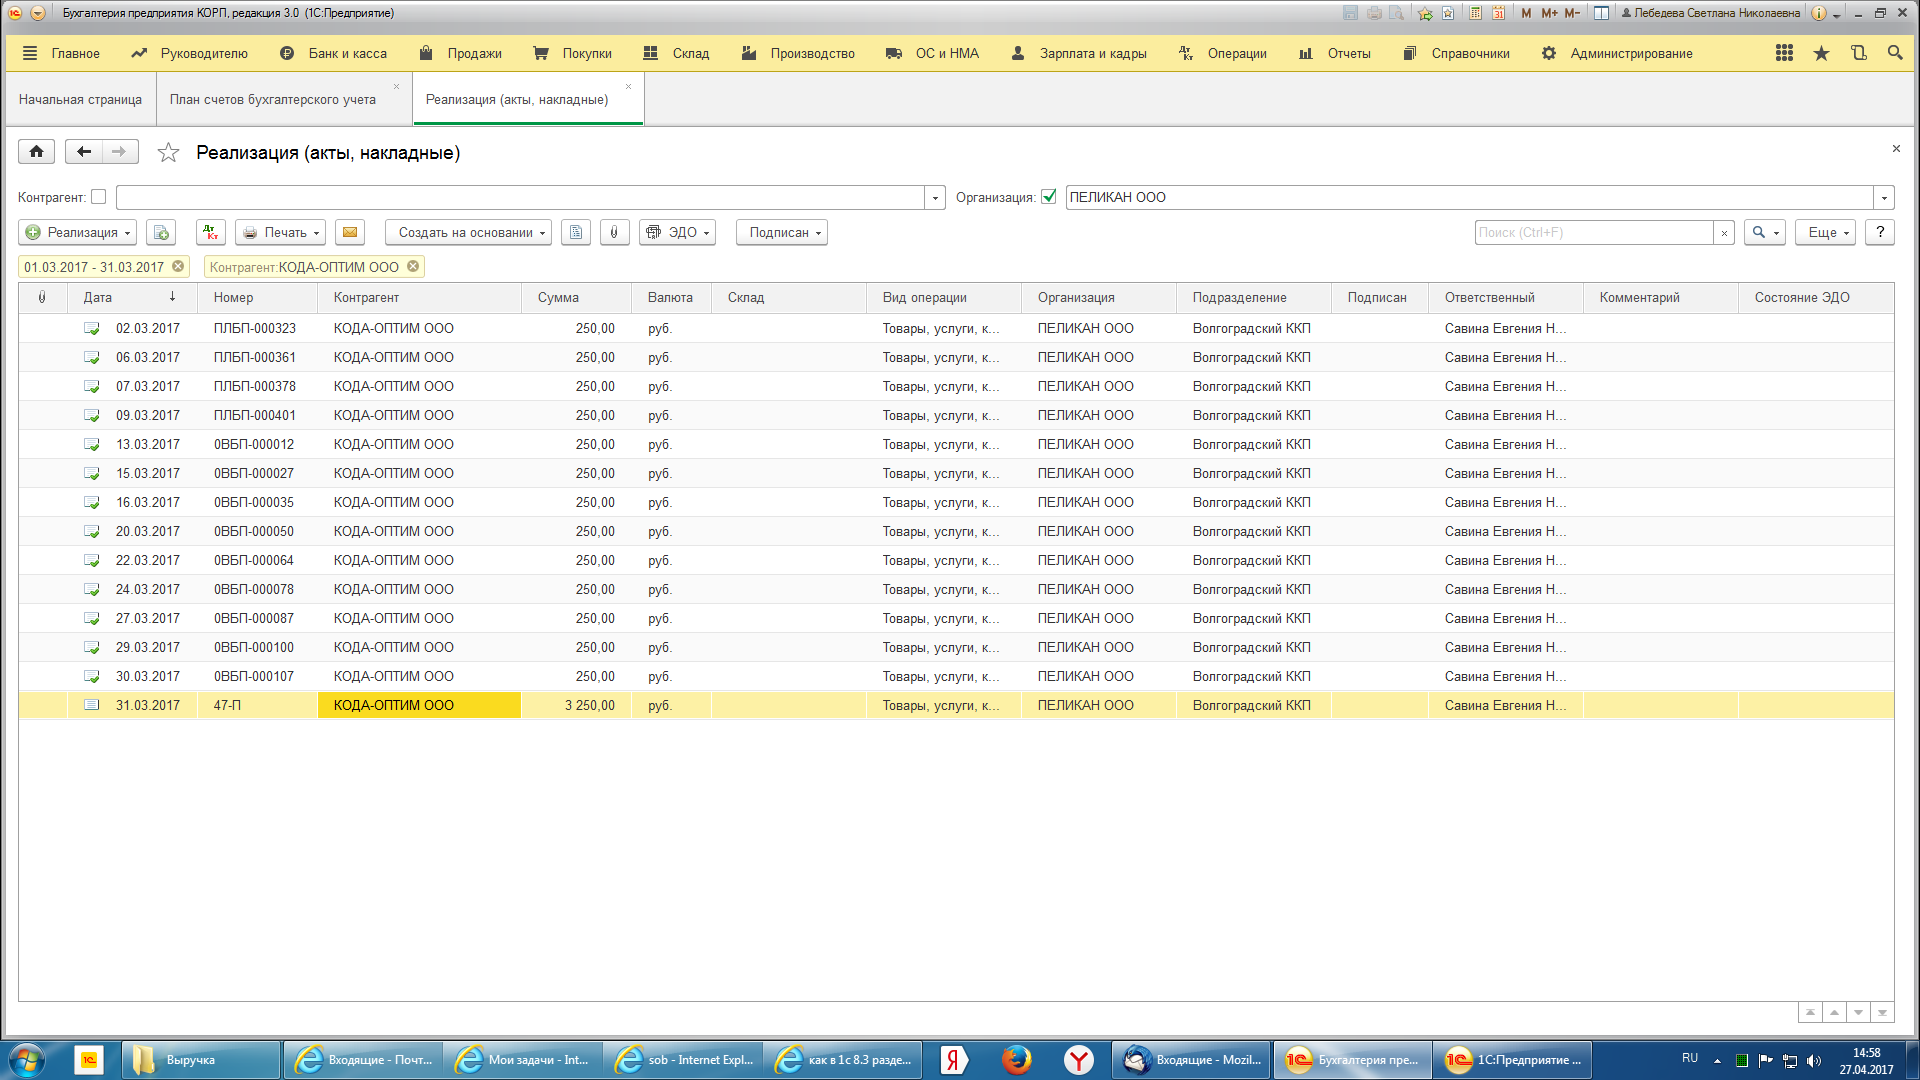Uncheck the Организация filter checkbox
This screenshot has height=1080, width=1920.
coord(1048,197)
